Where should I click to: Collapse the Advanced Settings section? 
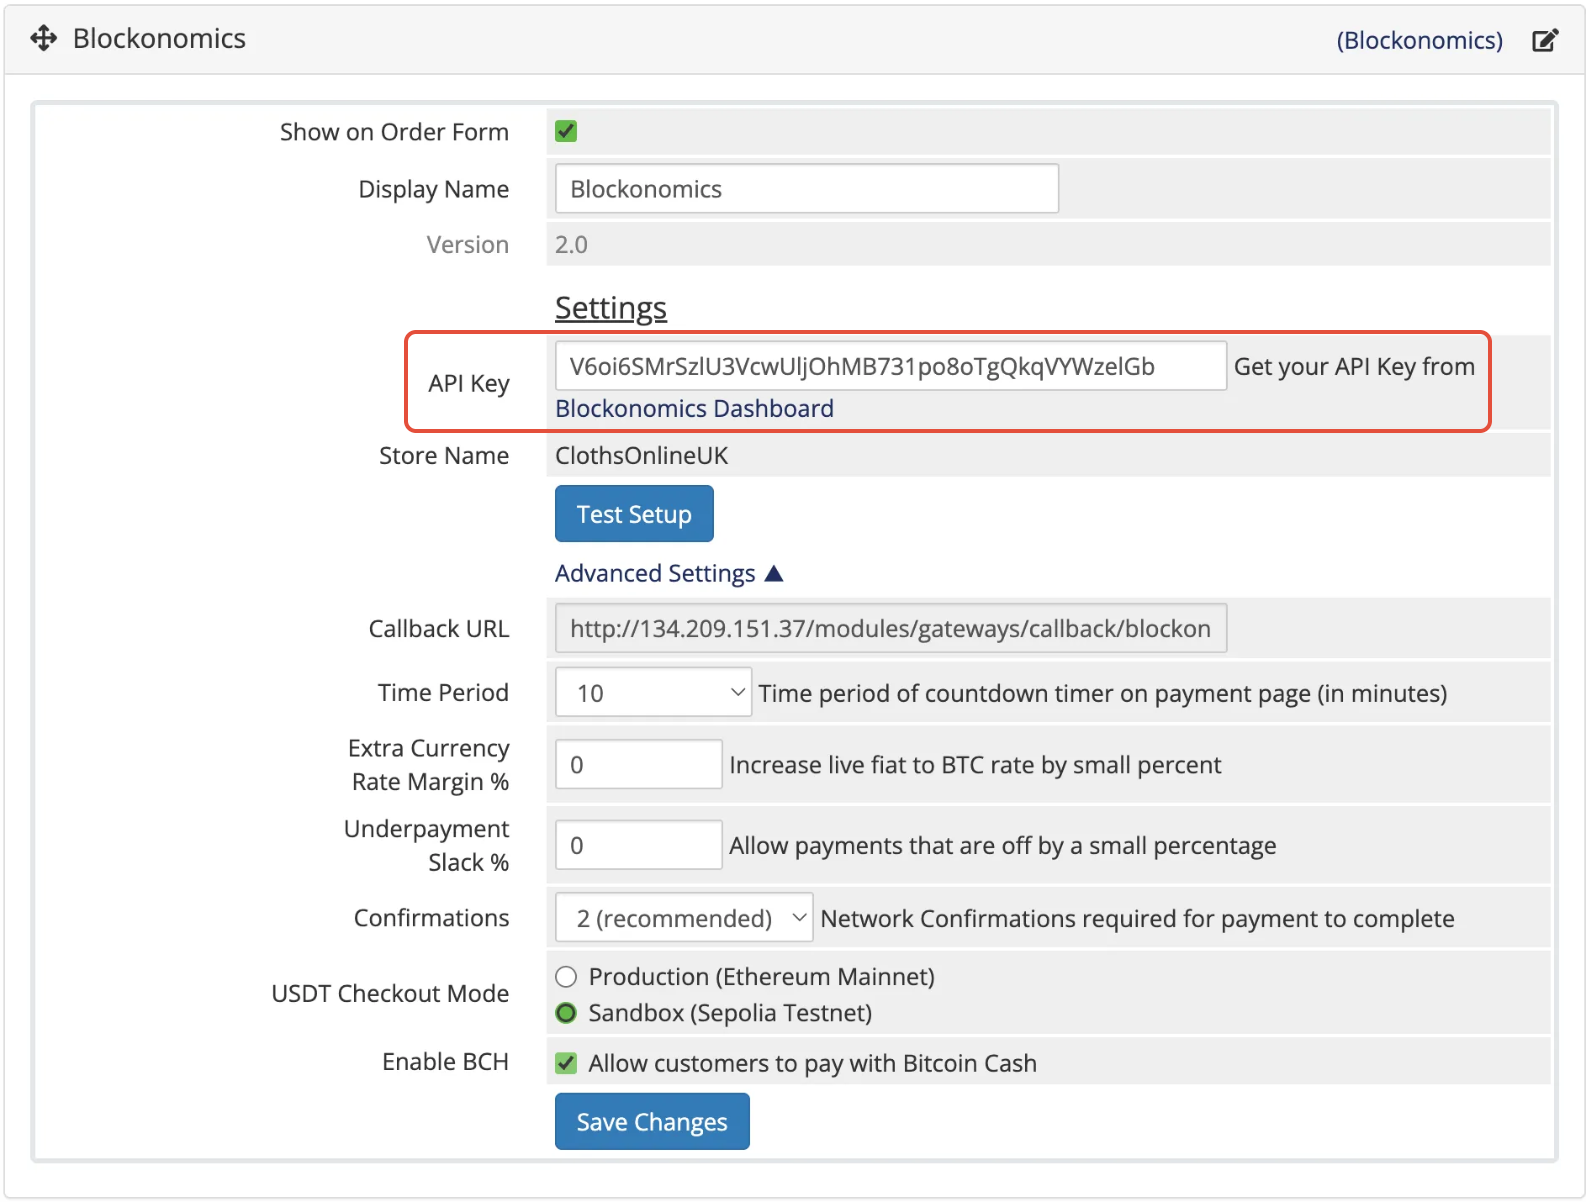[668, 574]
